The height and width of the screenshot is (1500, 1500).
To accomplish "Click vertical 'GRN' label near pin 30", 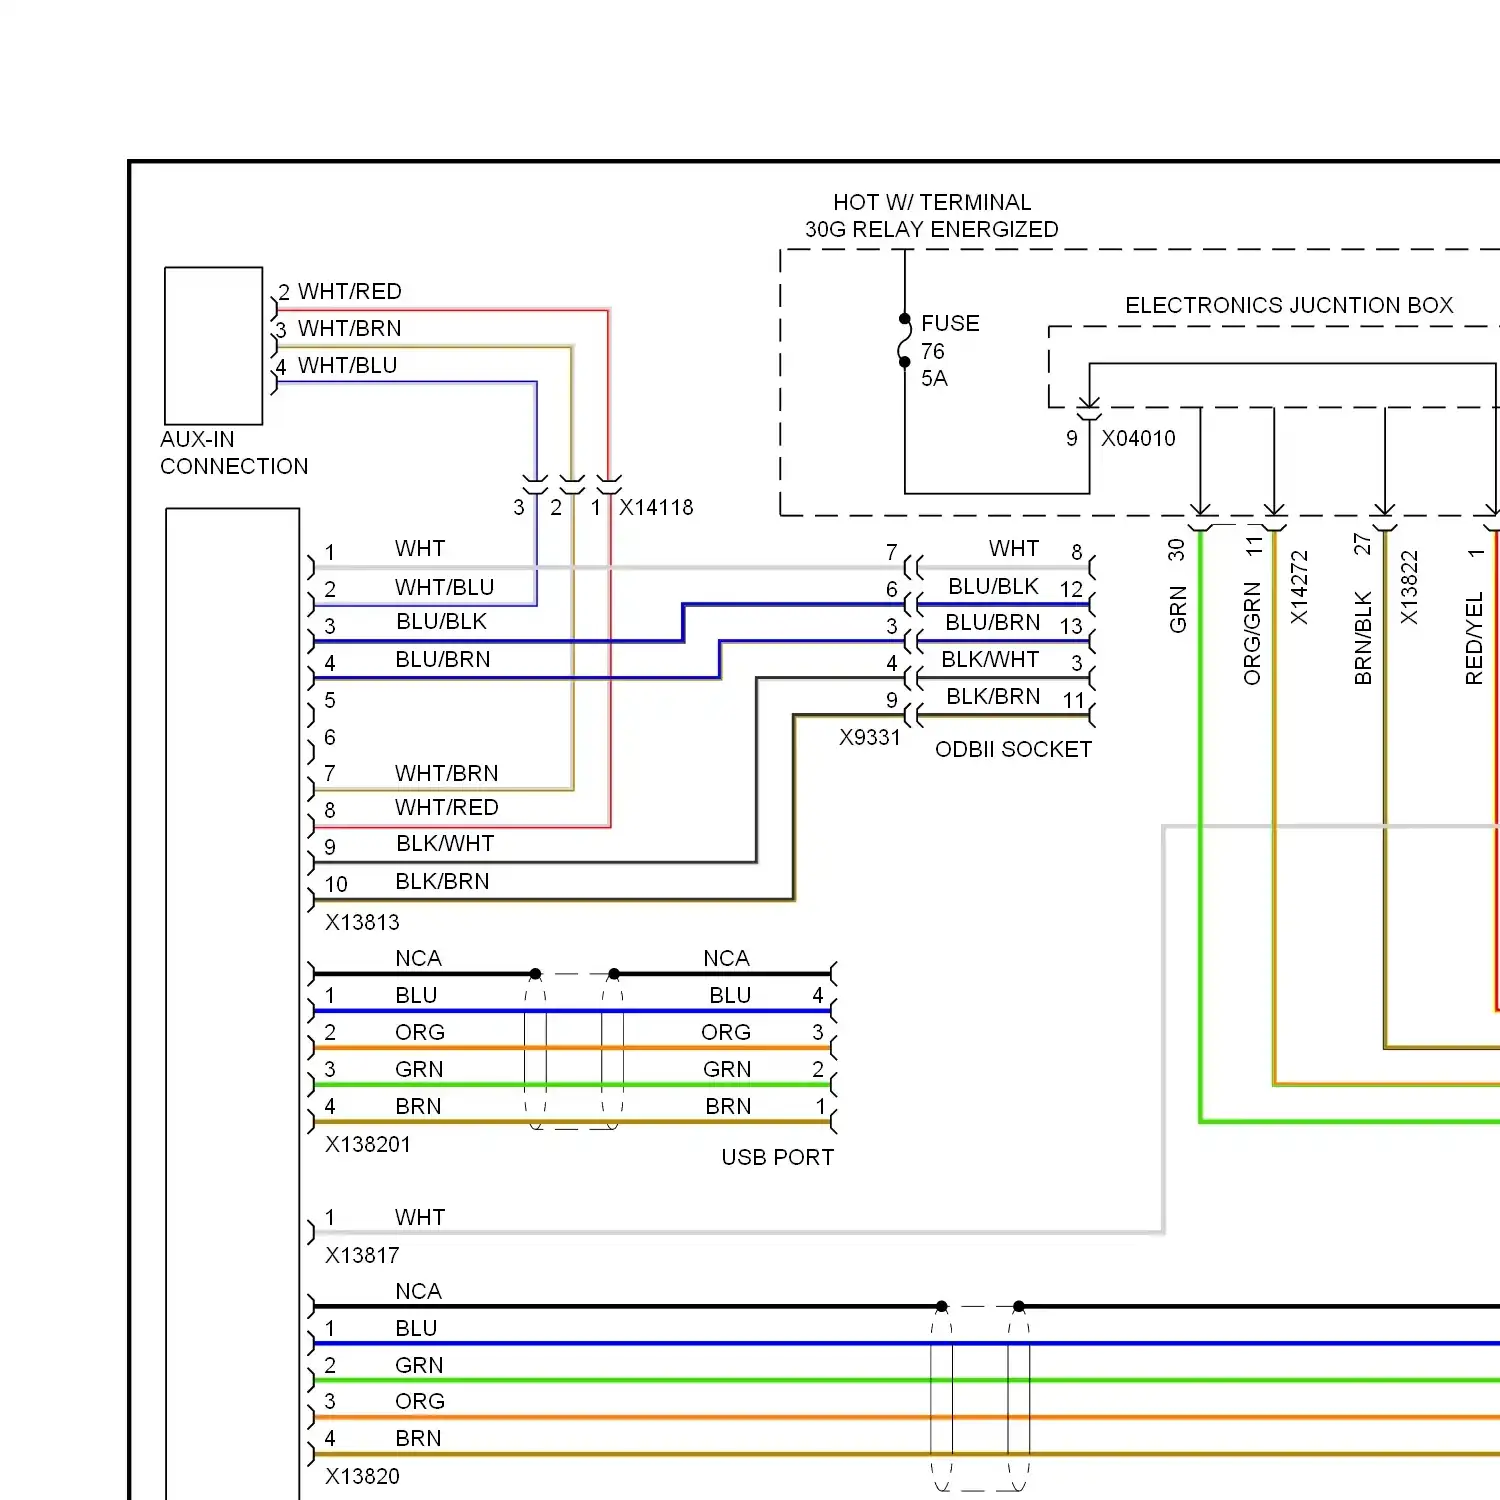I will pyautogui.click(x=1177, y=609).
